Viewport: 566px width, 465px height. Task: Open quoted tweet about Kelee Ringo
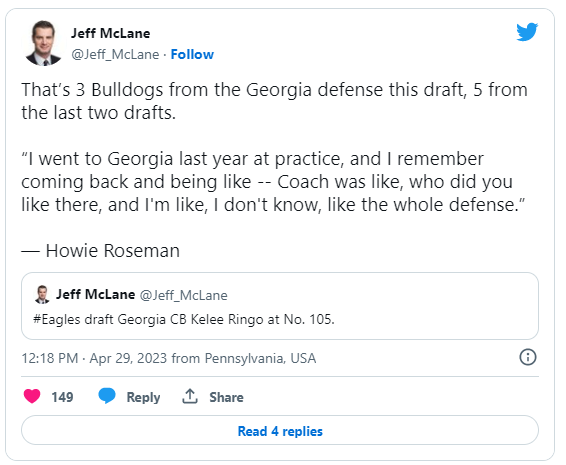(x=280, y=306)
